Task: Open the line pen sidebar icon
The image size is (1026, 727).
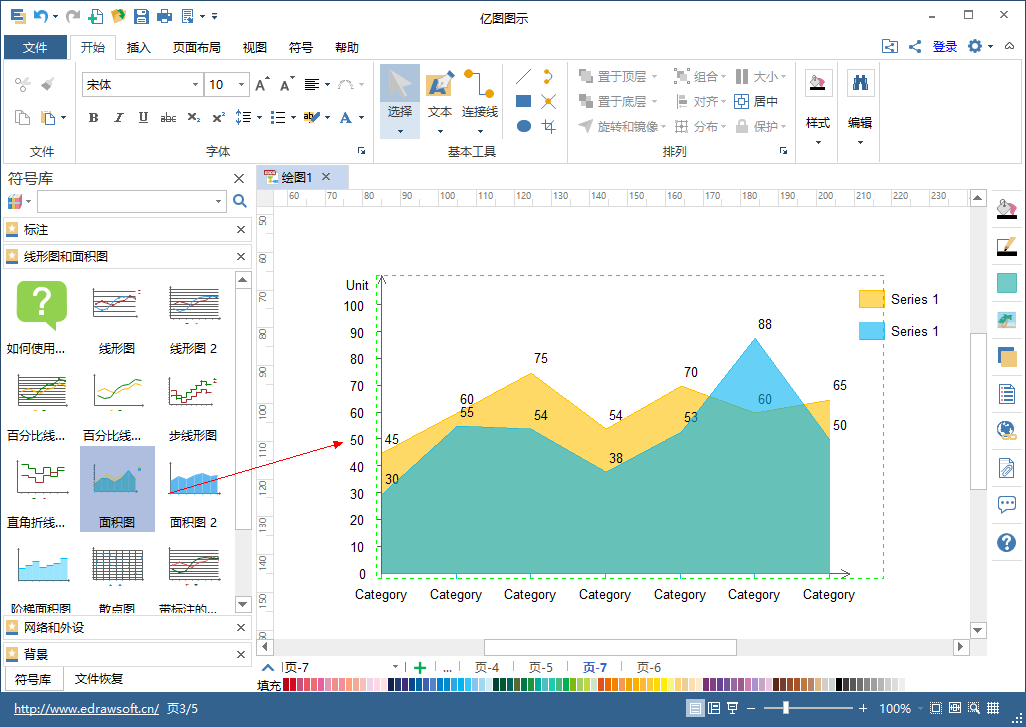Action: [x=1006, y=246]
